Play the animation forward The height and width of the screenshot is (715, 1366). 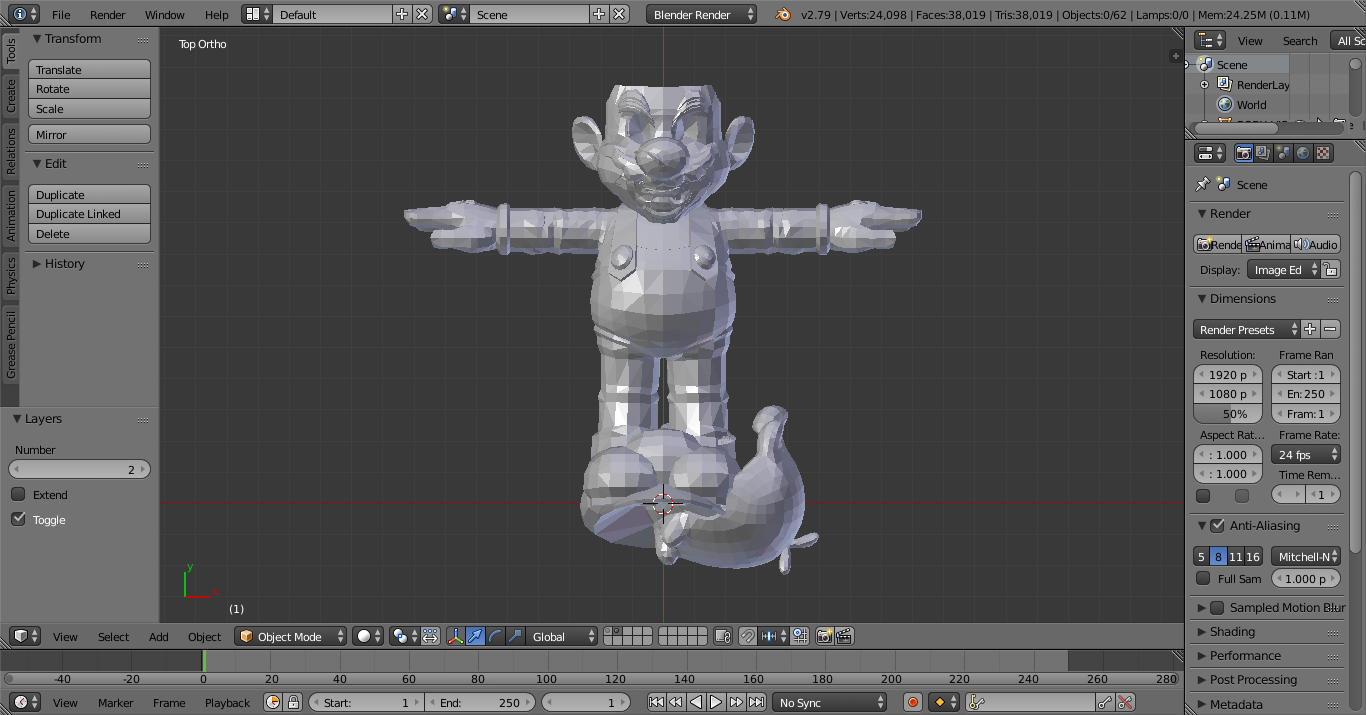[716, 703]
